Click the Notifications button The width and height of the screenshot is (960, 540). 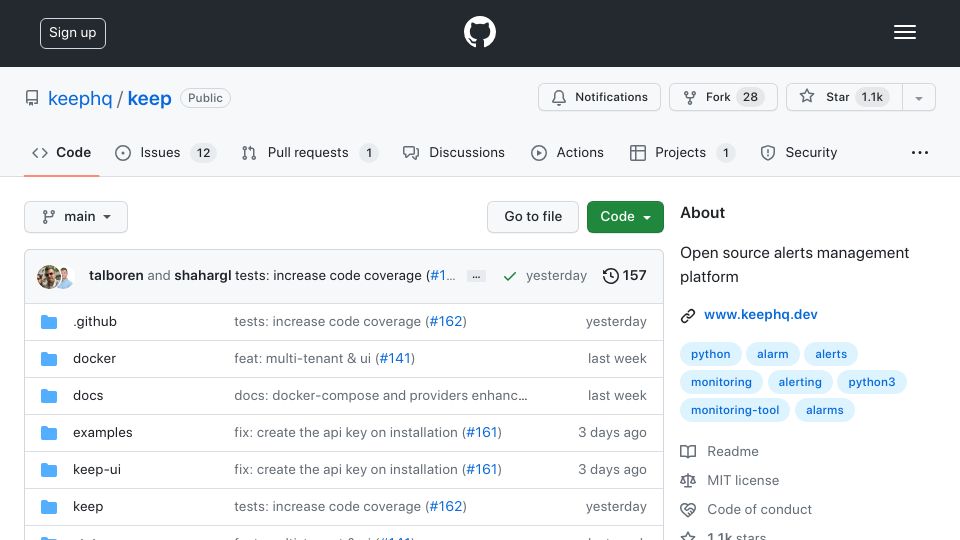coord(599,97)
